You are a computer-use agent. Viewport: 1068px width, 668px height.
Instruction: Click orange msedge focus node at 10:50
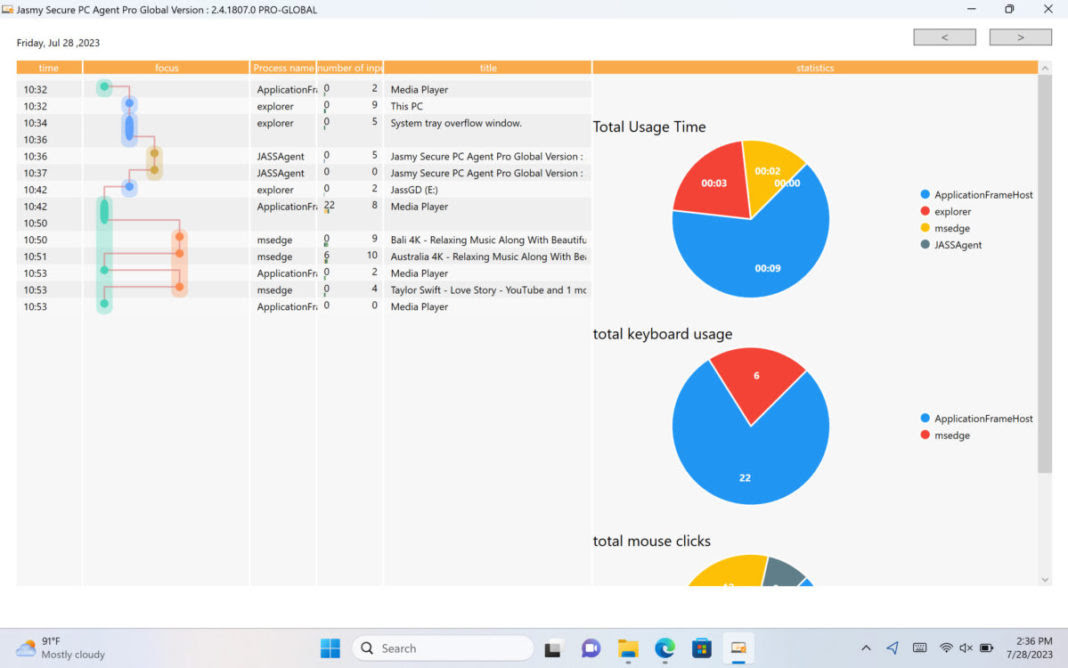point(179,237)
